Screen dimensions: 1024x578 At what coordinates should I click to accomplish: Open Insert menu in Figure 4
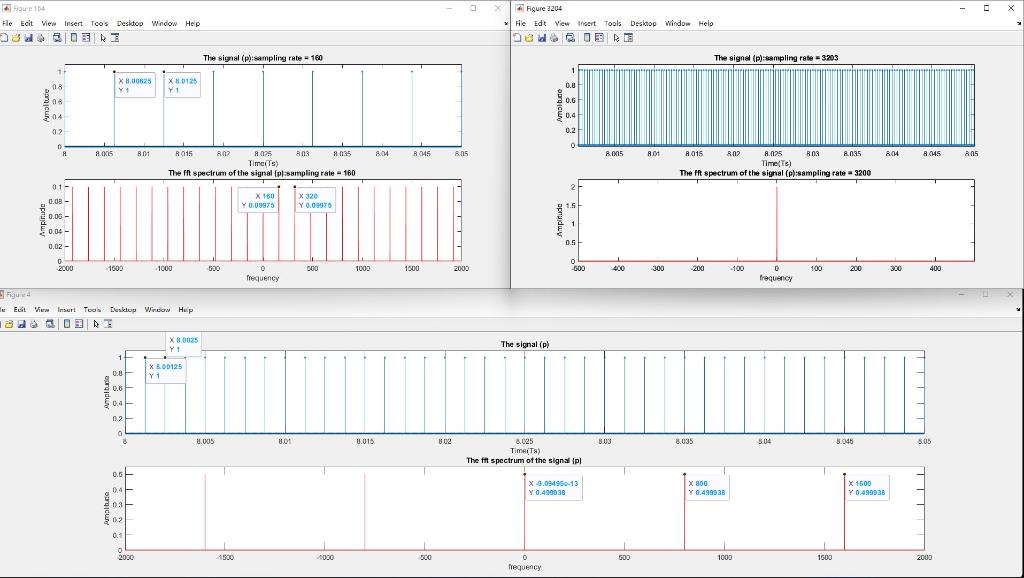[66, 310]
